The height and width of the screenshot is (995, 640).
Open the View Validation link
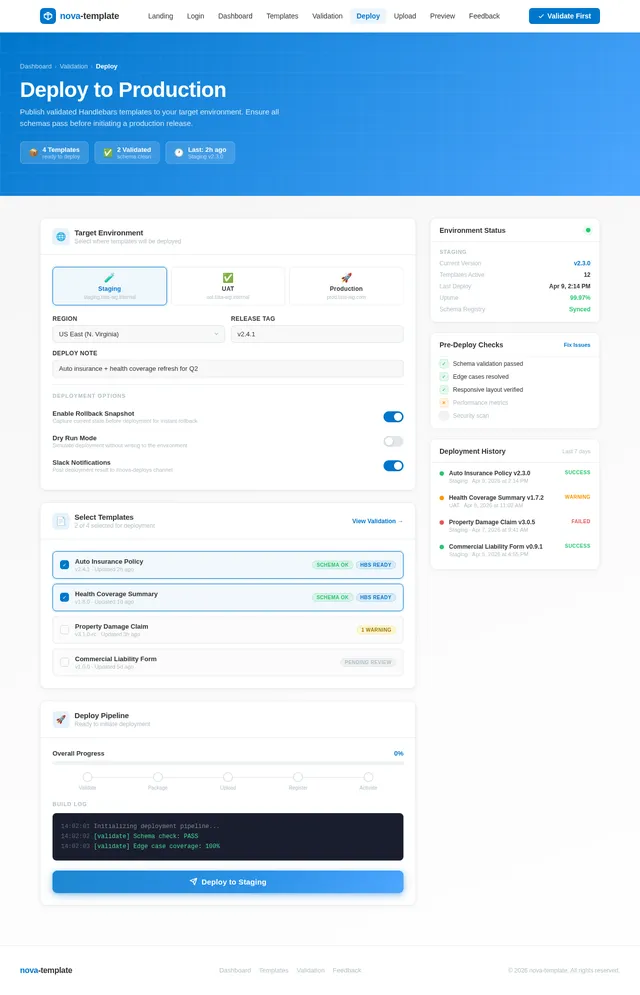click(377, 521)
